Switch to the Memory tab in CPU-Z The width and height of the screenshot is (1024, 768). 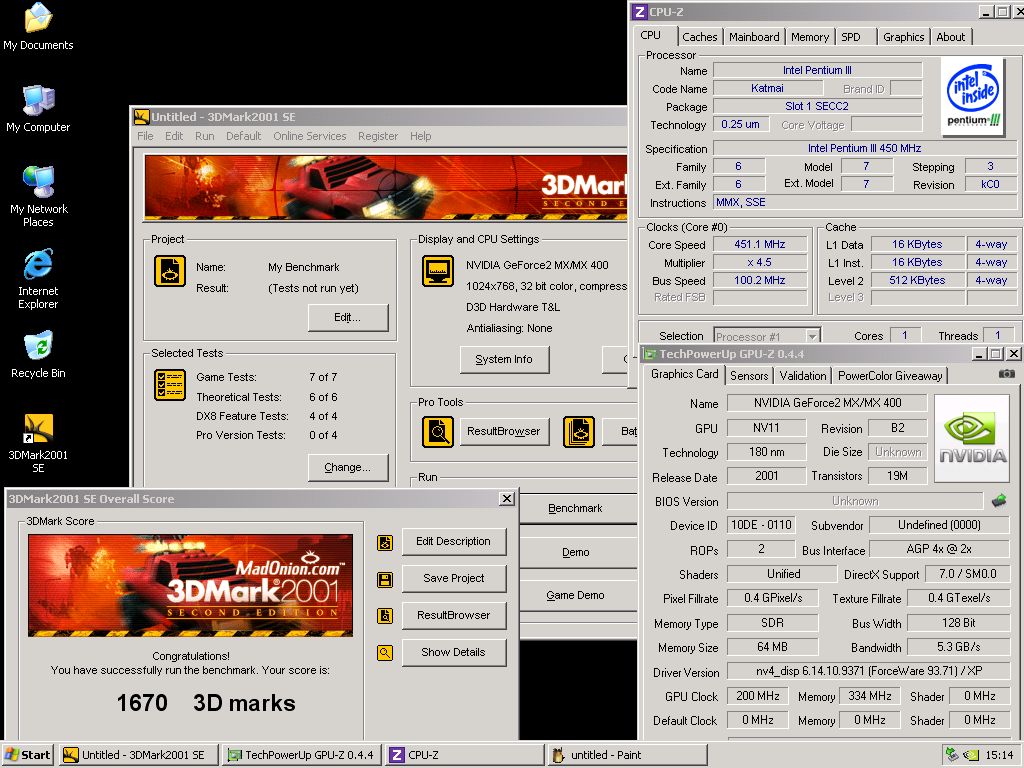pos(810,37)
